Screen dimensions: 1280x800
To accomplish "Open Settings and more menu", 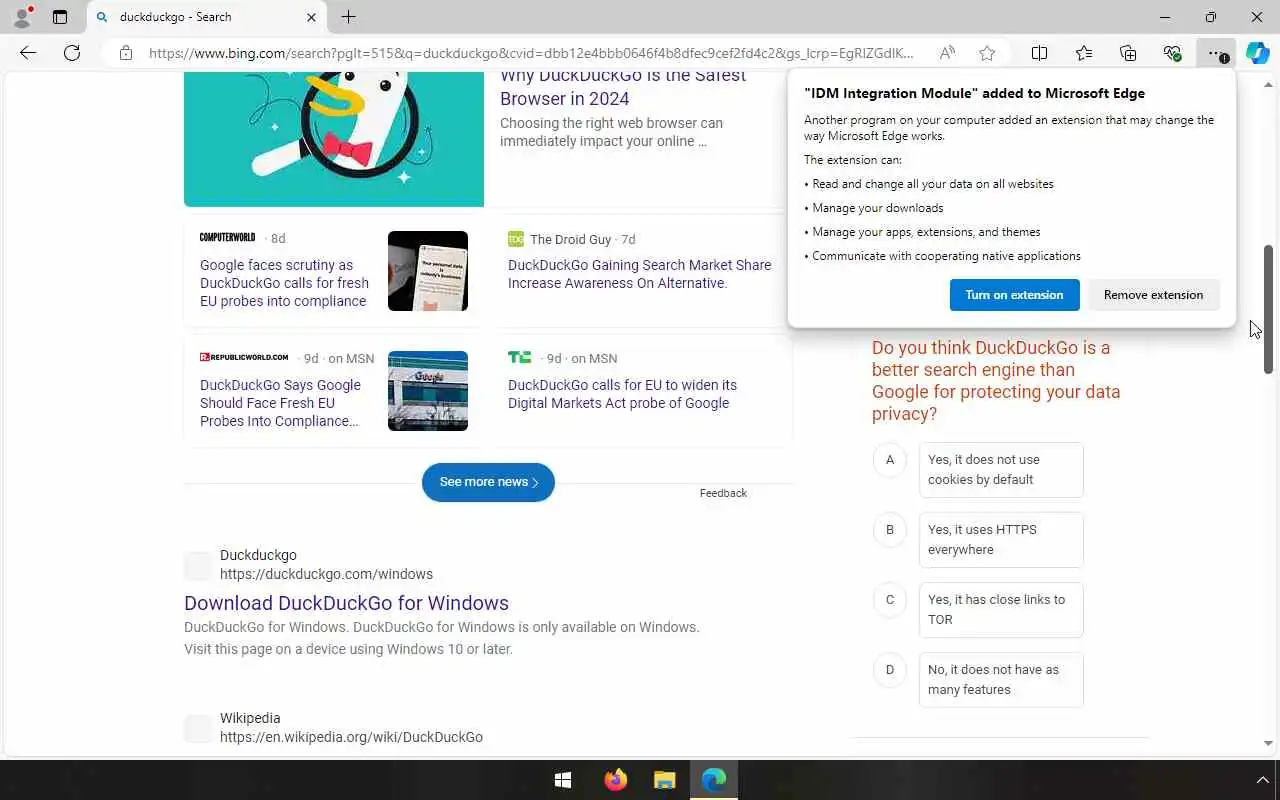I will (x=1216, y=53).
